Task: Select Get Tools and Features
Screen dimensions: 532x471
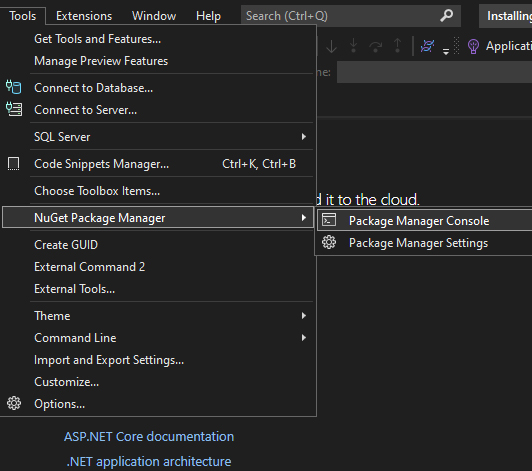Action: 98,39
